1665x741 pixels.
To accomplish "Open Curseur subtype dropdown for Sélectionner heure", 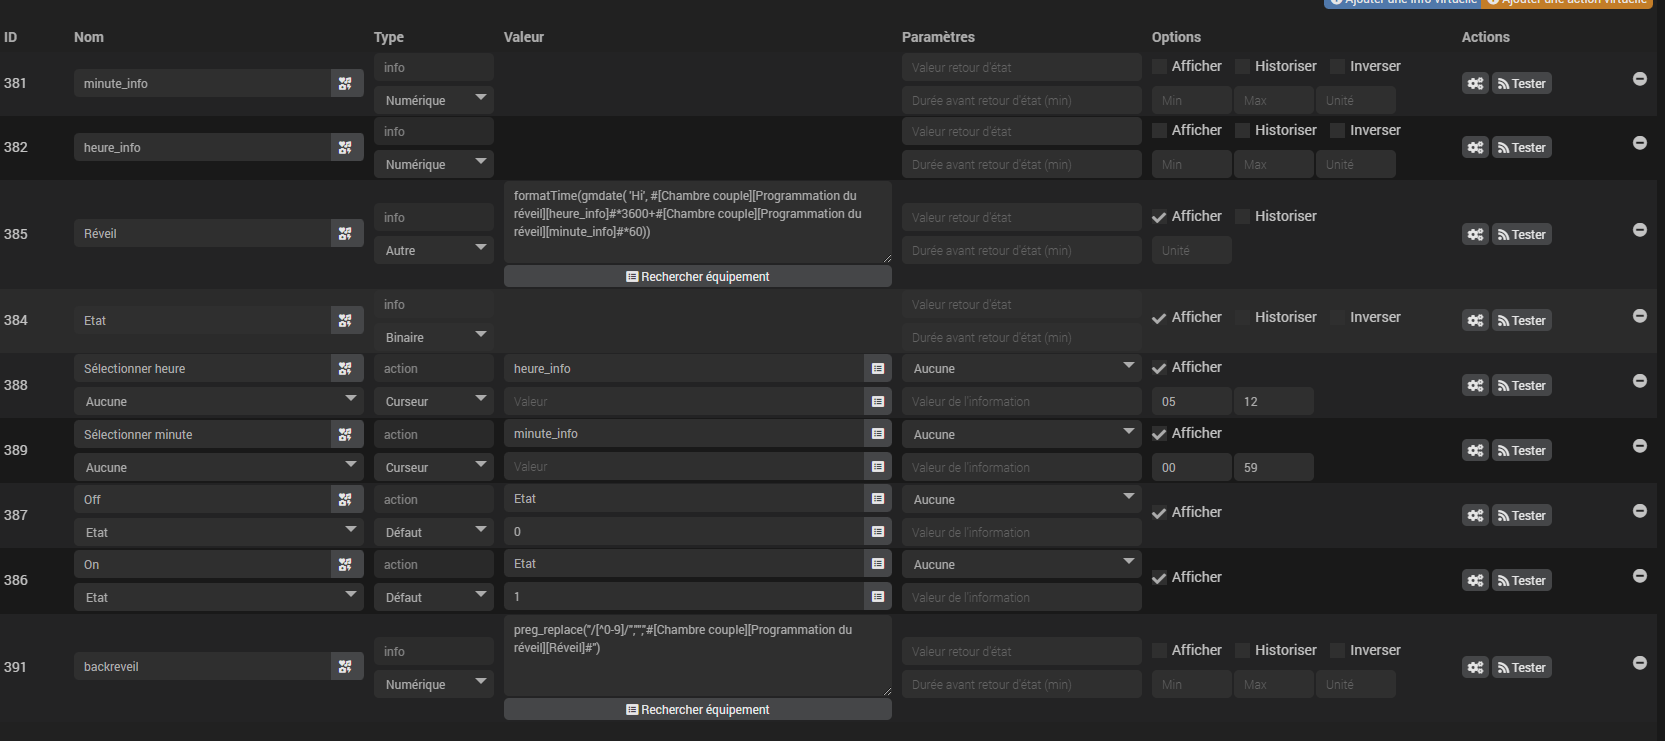I will pos(434,401).
